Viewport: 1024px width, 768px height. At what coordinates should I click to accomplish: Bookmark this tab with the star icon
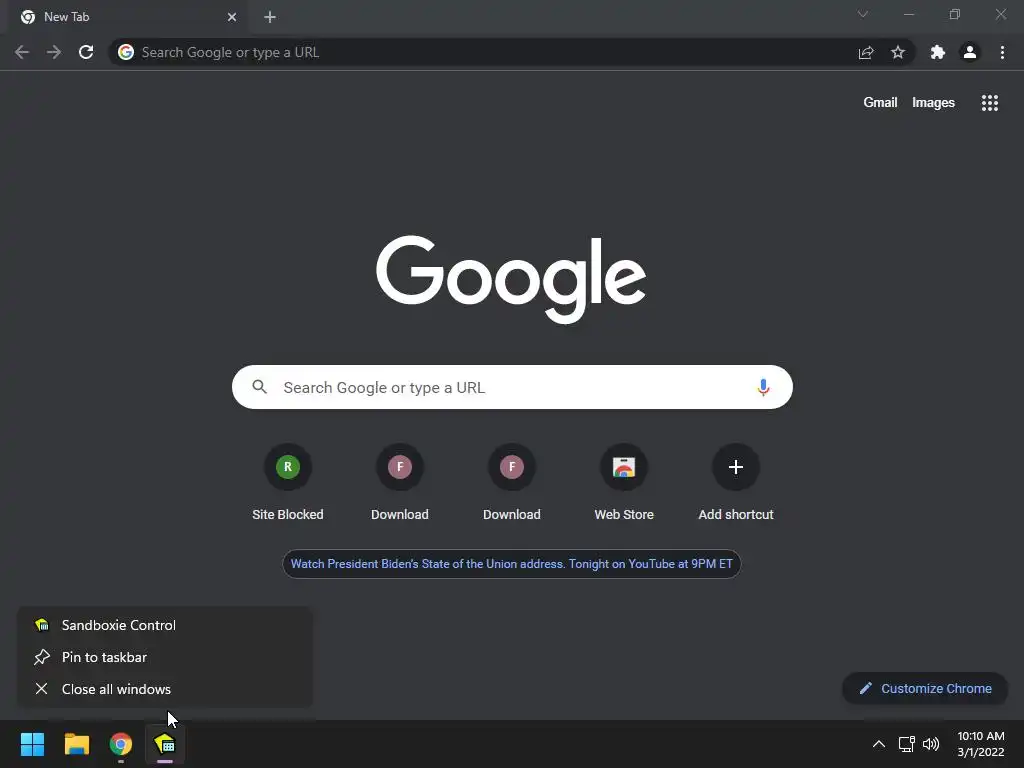[x=898, y=52]
